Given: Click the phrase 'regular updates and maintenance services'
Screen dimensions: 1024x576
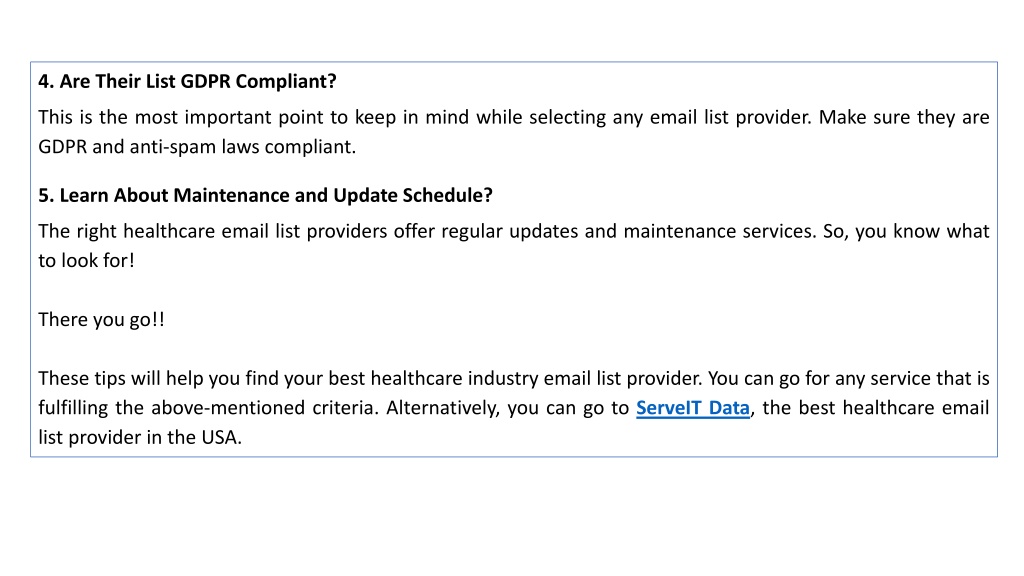Looking at the screenshot, I should 628,231.
